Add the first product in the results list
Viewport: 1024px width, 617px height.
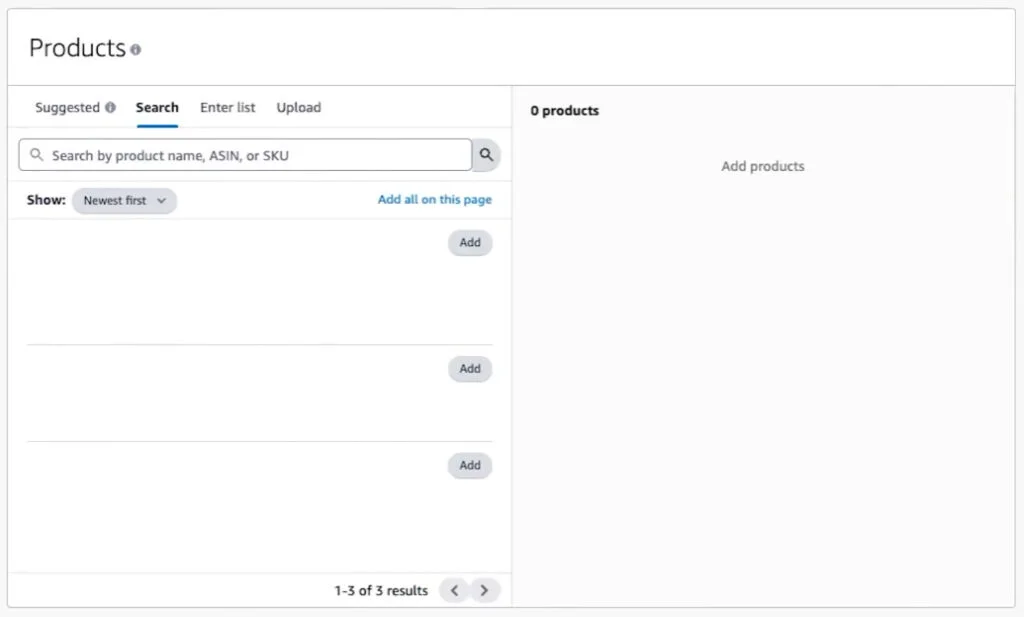tap(470, 242)
